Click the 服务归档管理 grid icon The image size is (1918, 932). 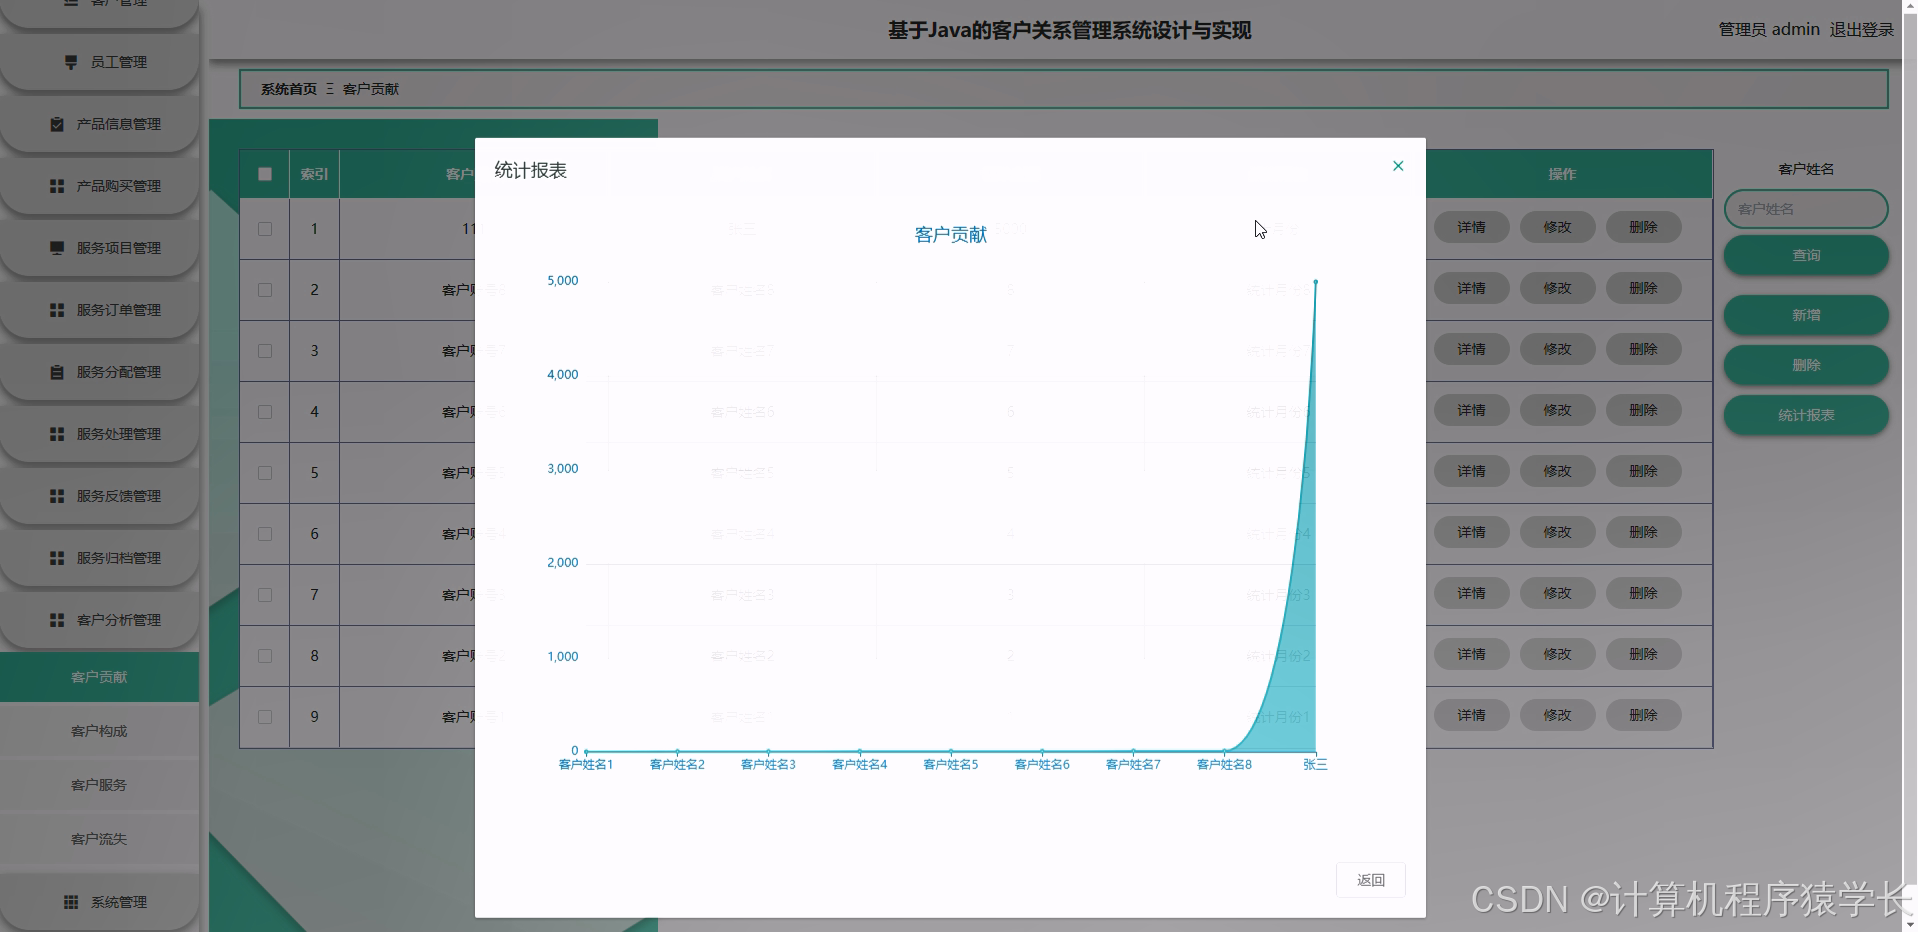point(57,558)
